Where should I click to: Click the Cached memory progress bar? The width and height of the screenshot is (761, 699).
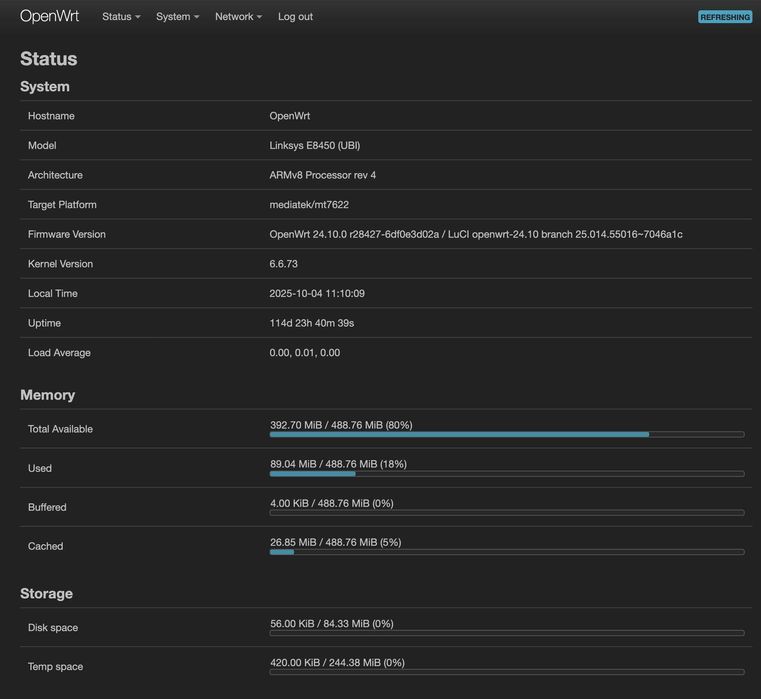click(x=507, y=551)
